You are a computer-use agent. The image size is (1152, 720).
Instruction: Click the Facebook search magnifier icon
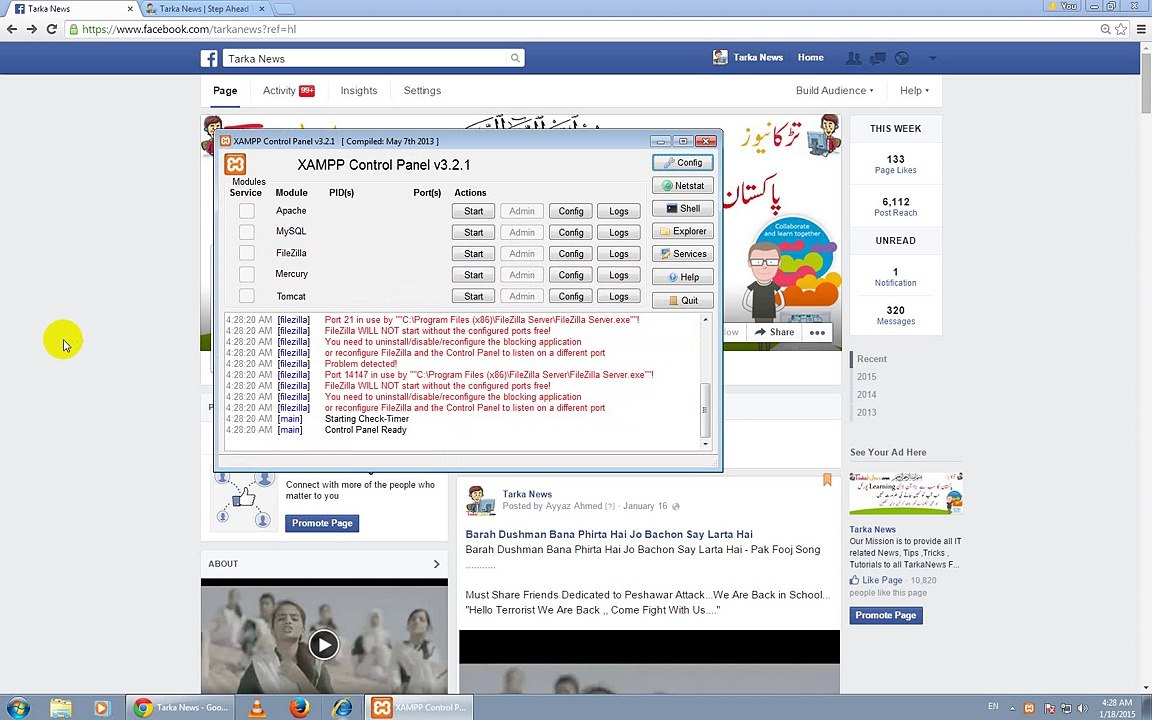[515, 58]
